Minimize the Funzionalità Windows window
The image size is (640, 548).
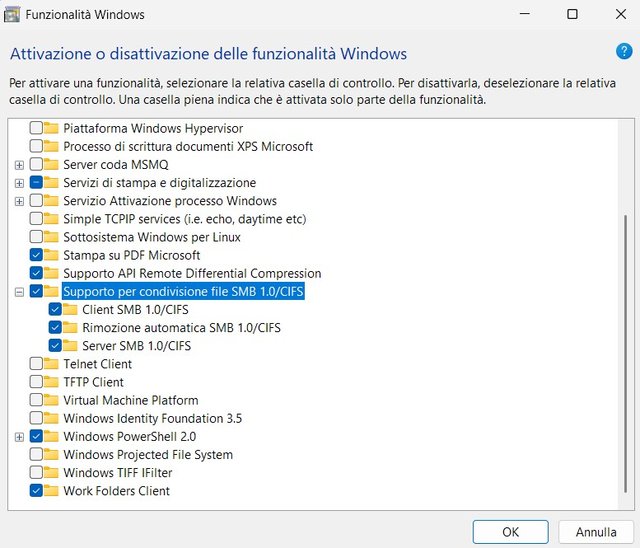click(524, 14)
